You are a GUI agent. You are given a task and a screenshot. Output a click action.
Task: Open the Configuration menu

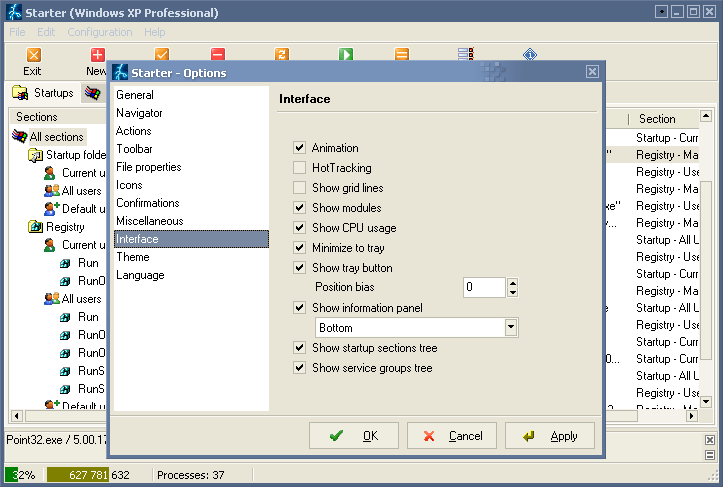click(x=100, y=32)
